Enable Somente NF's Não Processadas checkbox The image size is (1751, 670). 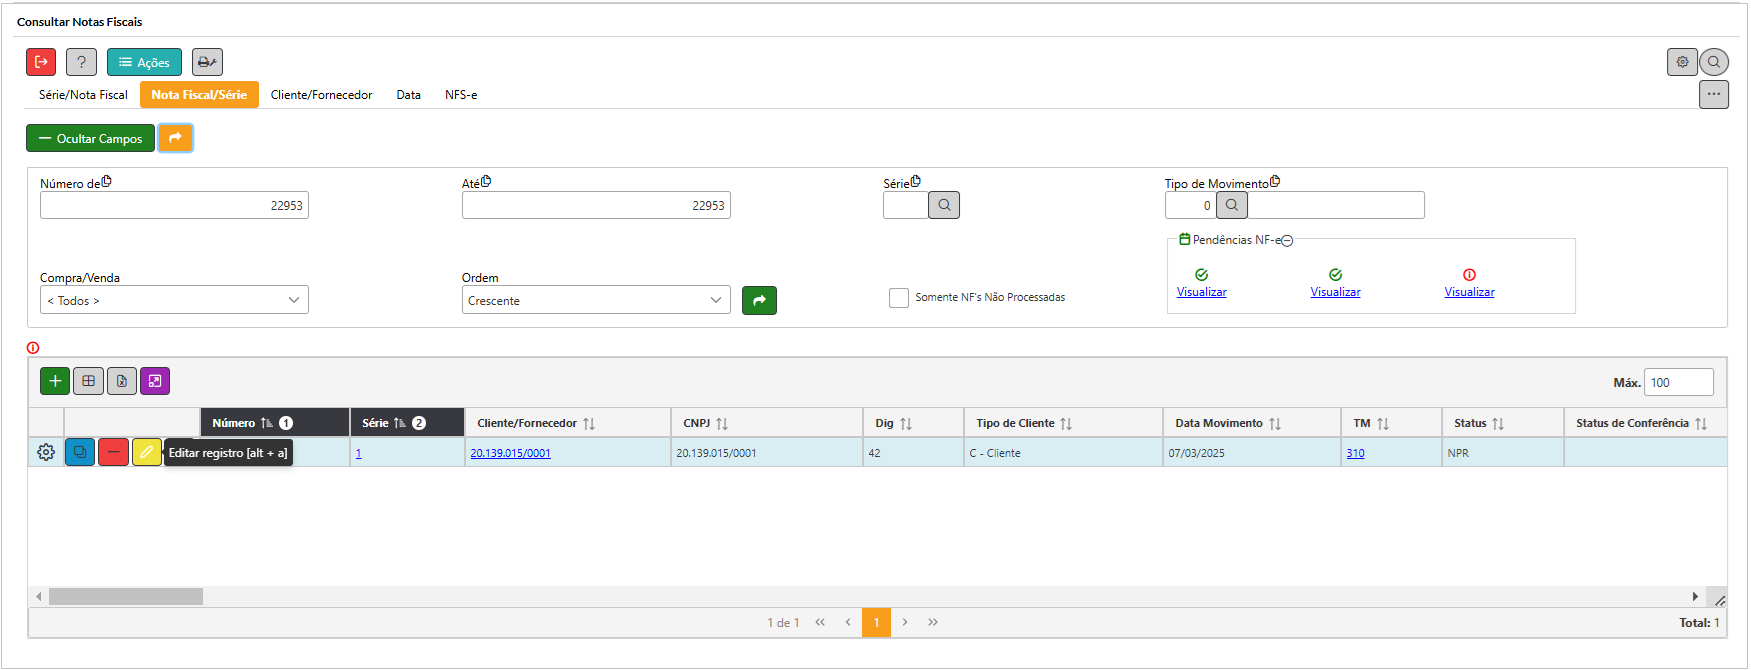point(899,298)
